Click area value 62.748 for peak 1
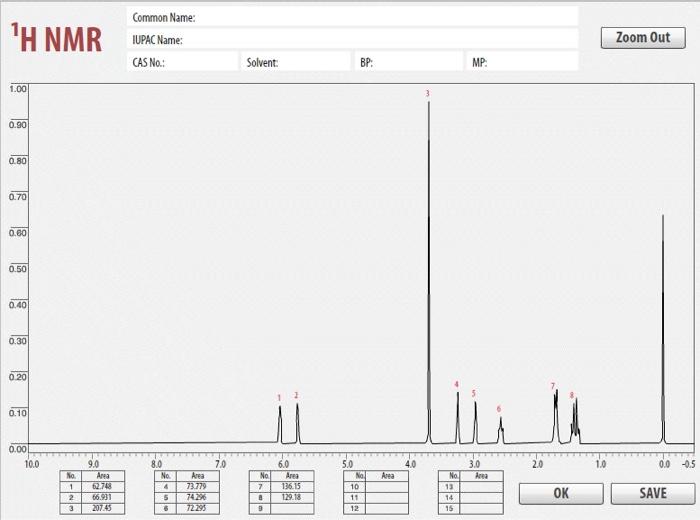Viewport: 700px width, 520px height. point(103,487)
